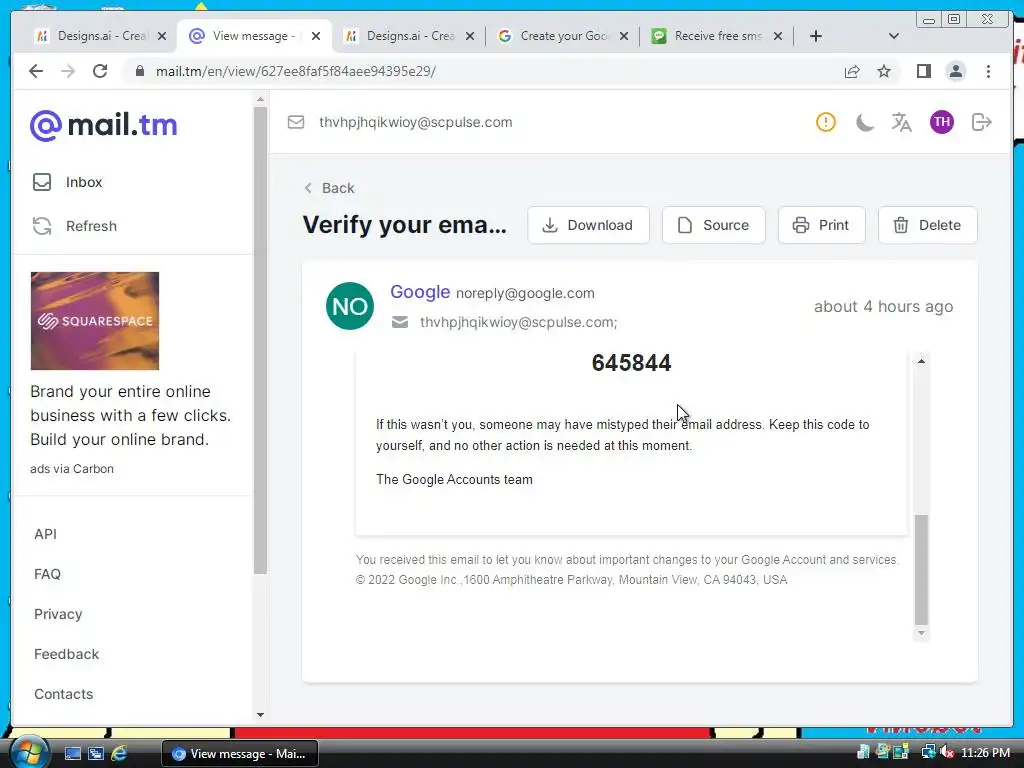Click the sidebar scroll down arrow
Image resolution: width=1024 pixels, height=768 pixels.
pyautogui.click(x=260, y=715)
